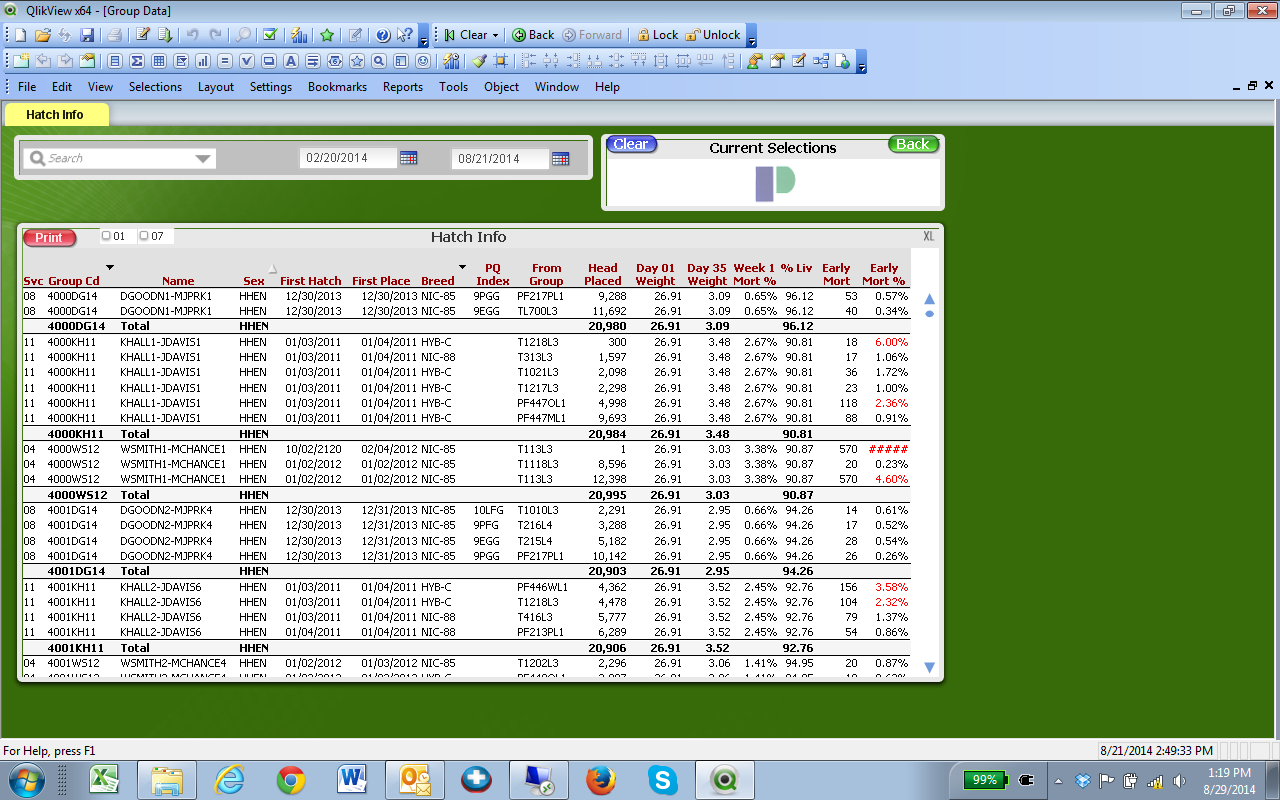Click the blue Clear button in Current Selections
This screenshot has width=1280, height=800.
pos(631,144)
